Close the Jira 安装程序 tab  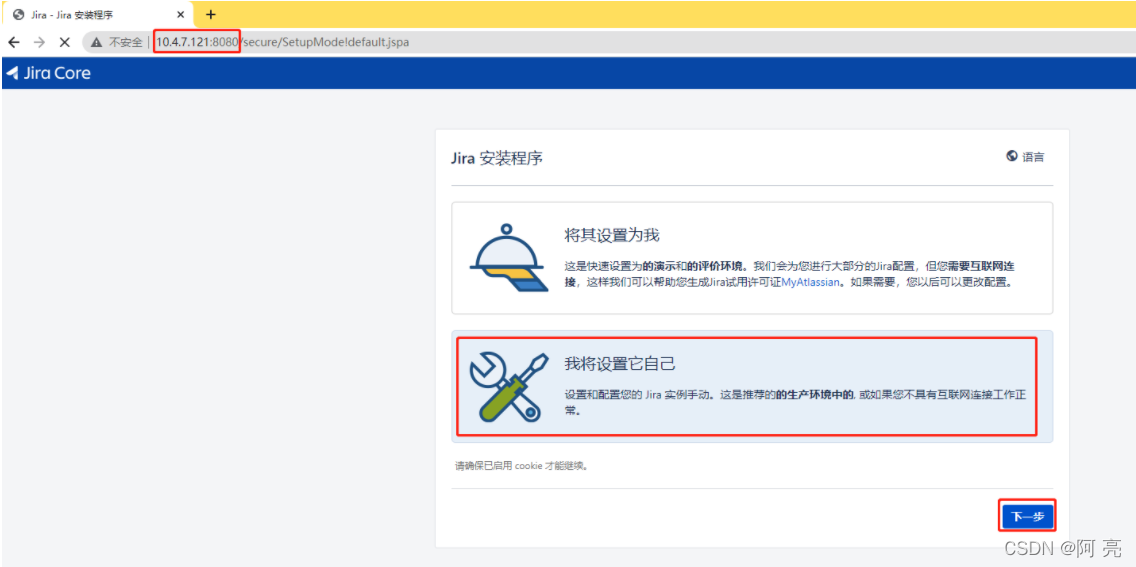(181, 14)
